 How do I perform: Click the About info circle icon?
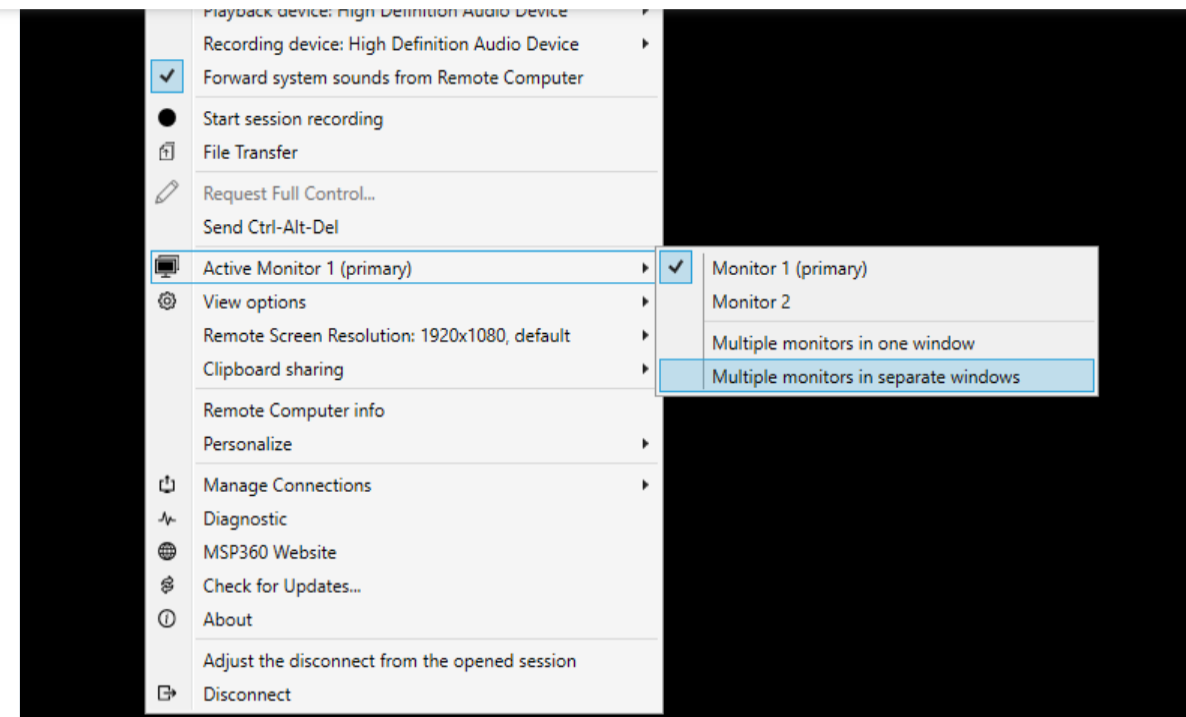[167, 619]
